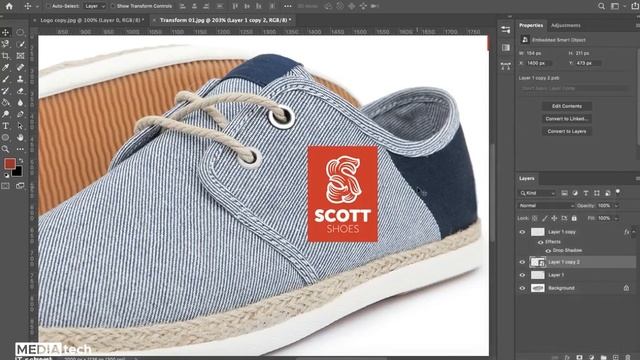640x360 pixels.
Task: Open the Move tool preset picker arrow
Action: (37, 7)
